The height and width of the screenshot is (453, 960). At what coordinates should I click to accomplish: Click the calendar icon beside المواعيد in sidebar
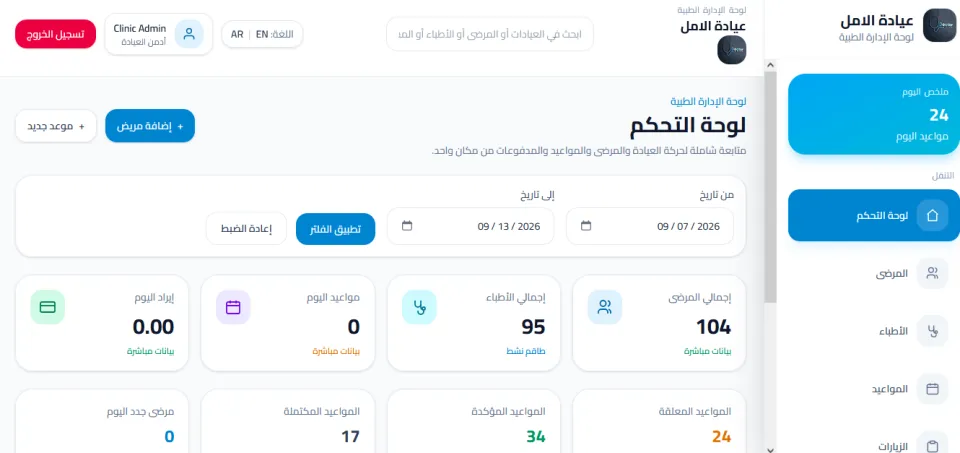tap(932, 389)
